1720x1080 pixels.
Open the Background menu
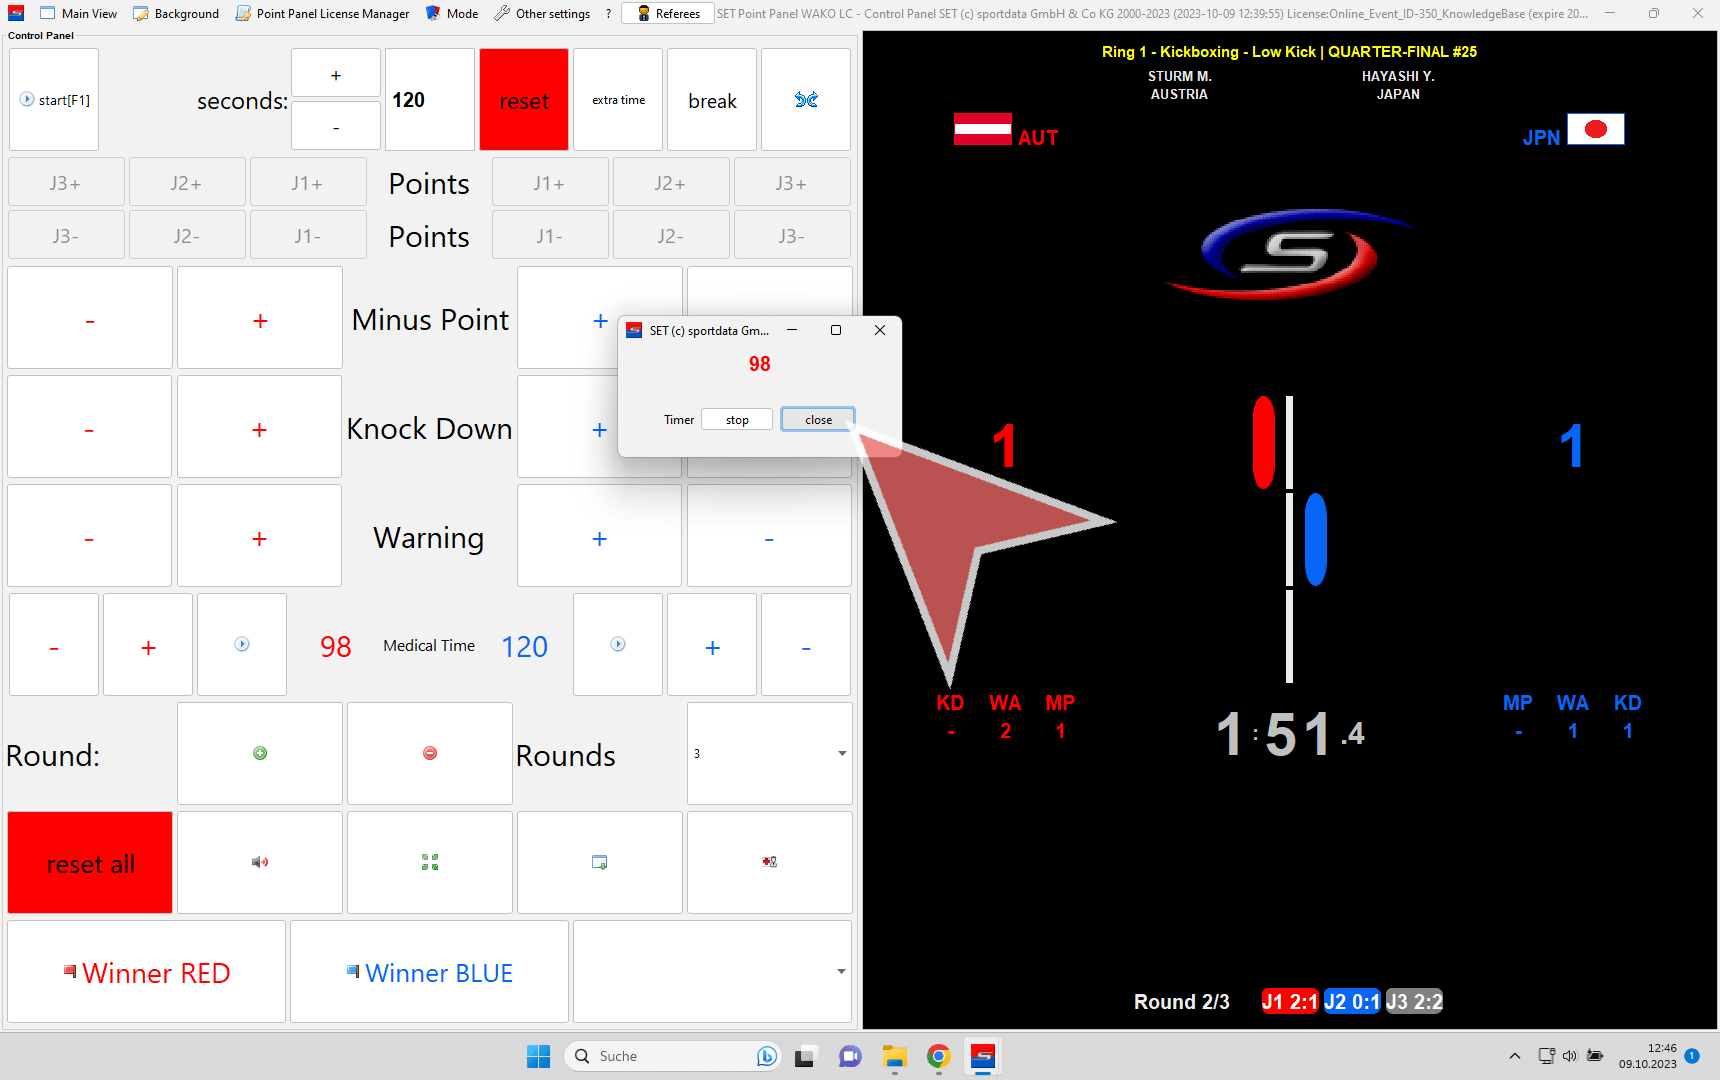point(176,14)
